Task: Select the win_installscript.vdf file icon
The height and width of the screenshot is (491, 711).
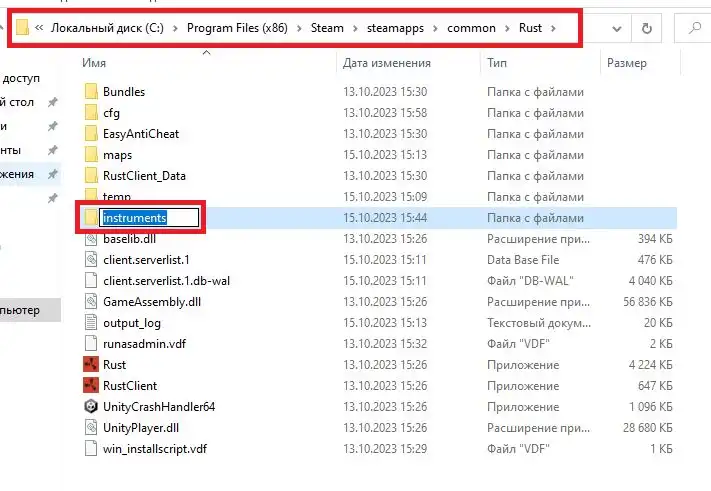Action: pyautogui.click(x=91, y=449)
